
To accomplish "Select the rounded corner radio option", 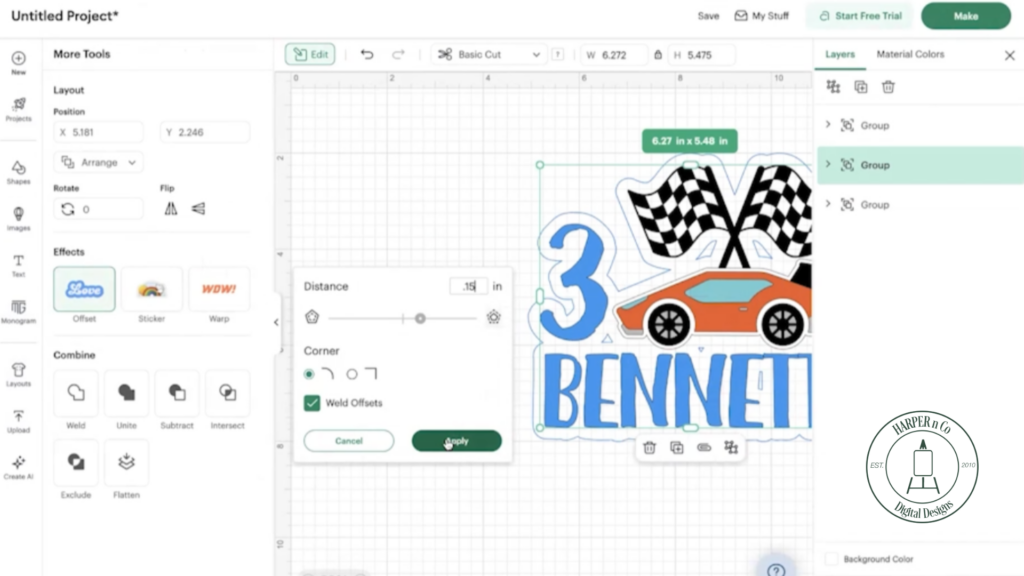I will pyautogui.click(x=310, y=374).
